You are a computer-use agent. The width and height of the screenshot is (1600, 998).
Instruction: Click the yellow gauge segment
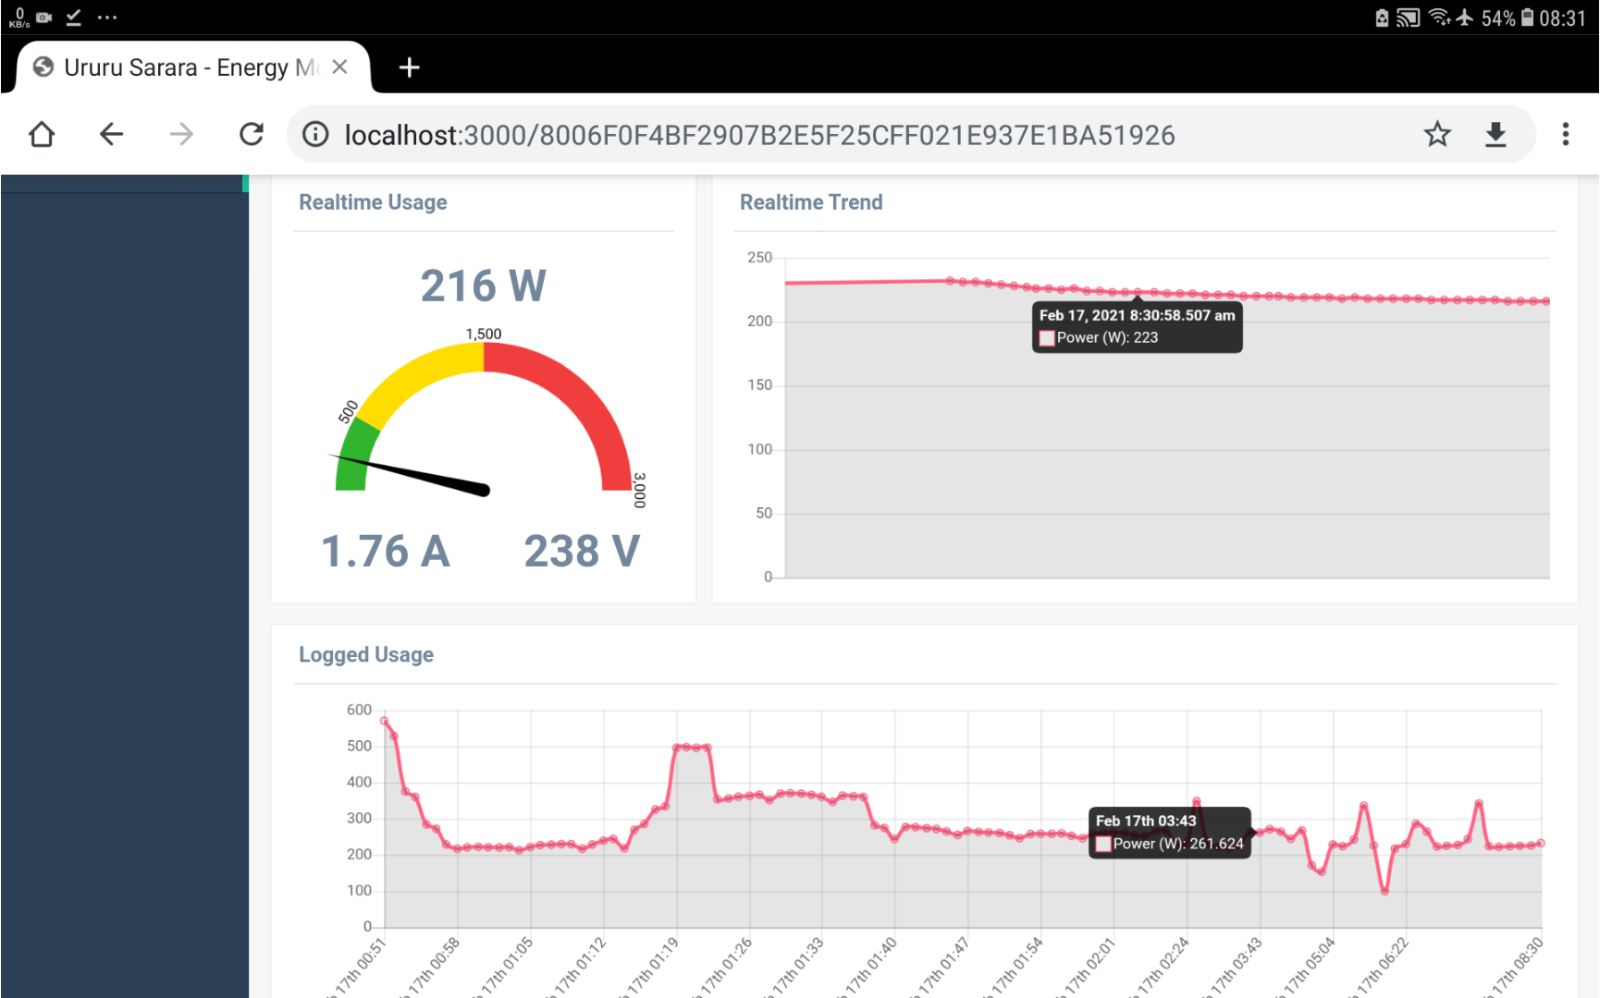pyautogui.click(x=420, y=375)
